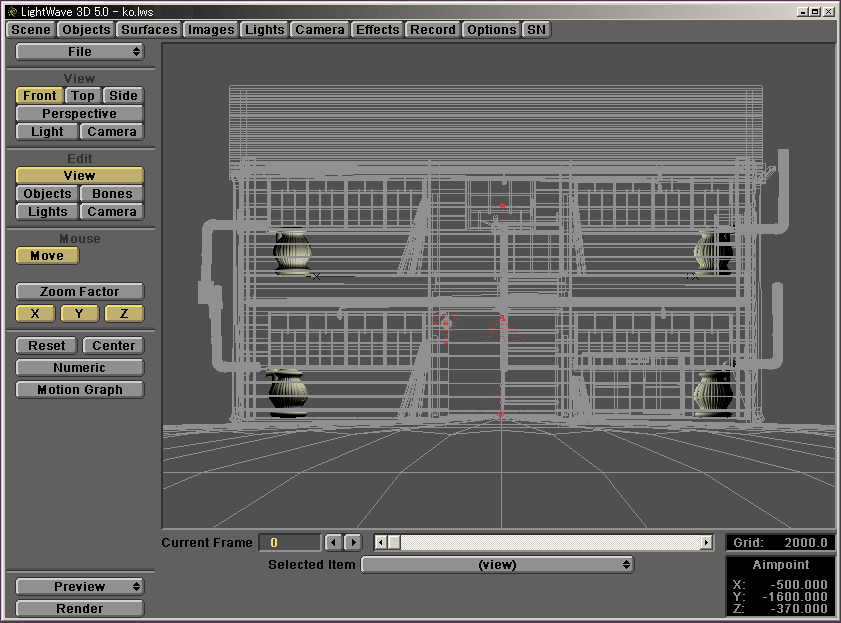Select the Top view button
This screenshot has height=623, width=841.
(83, 96)
